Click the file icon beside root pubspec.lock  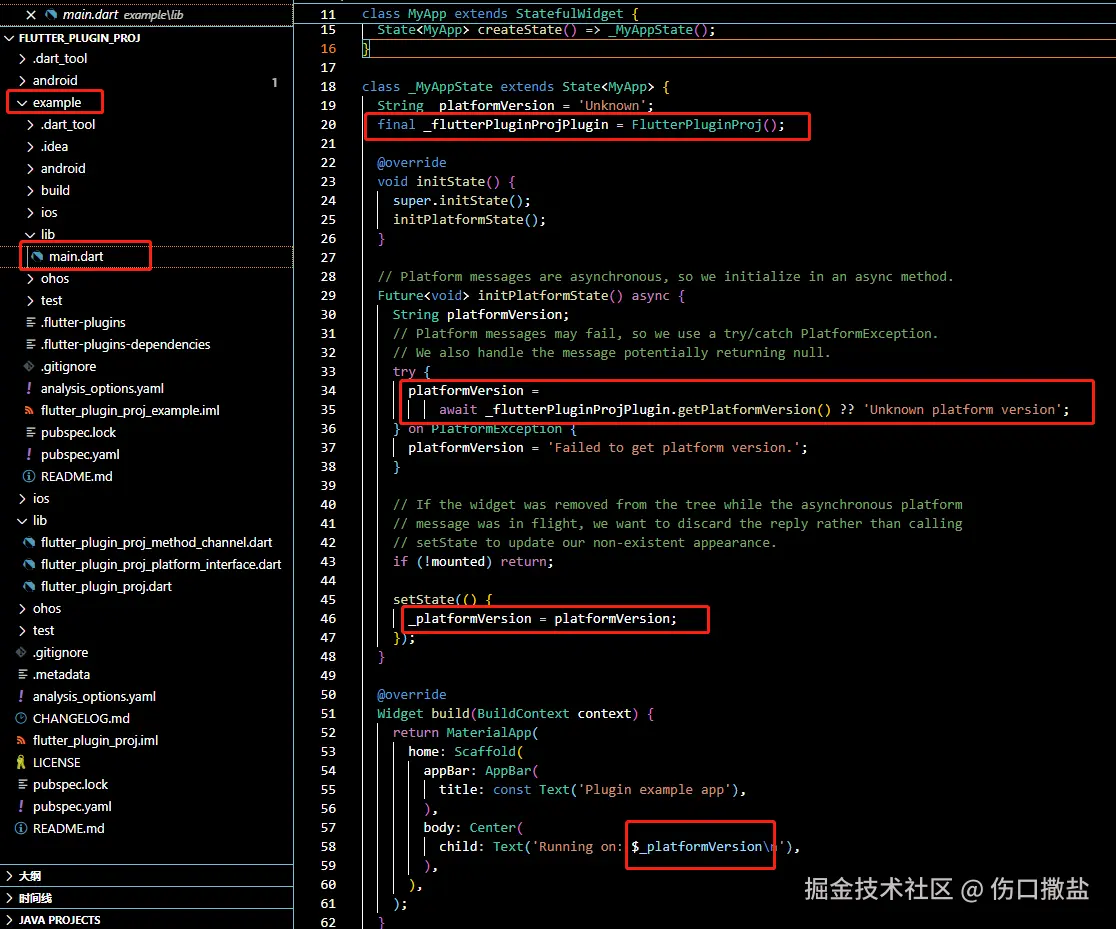click(x=22, y=784)
